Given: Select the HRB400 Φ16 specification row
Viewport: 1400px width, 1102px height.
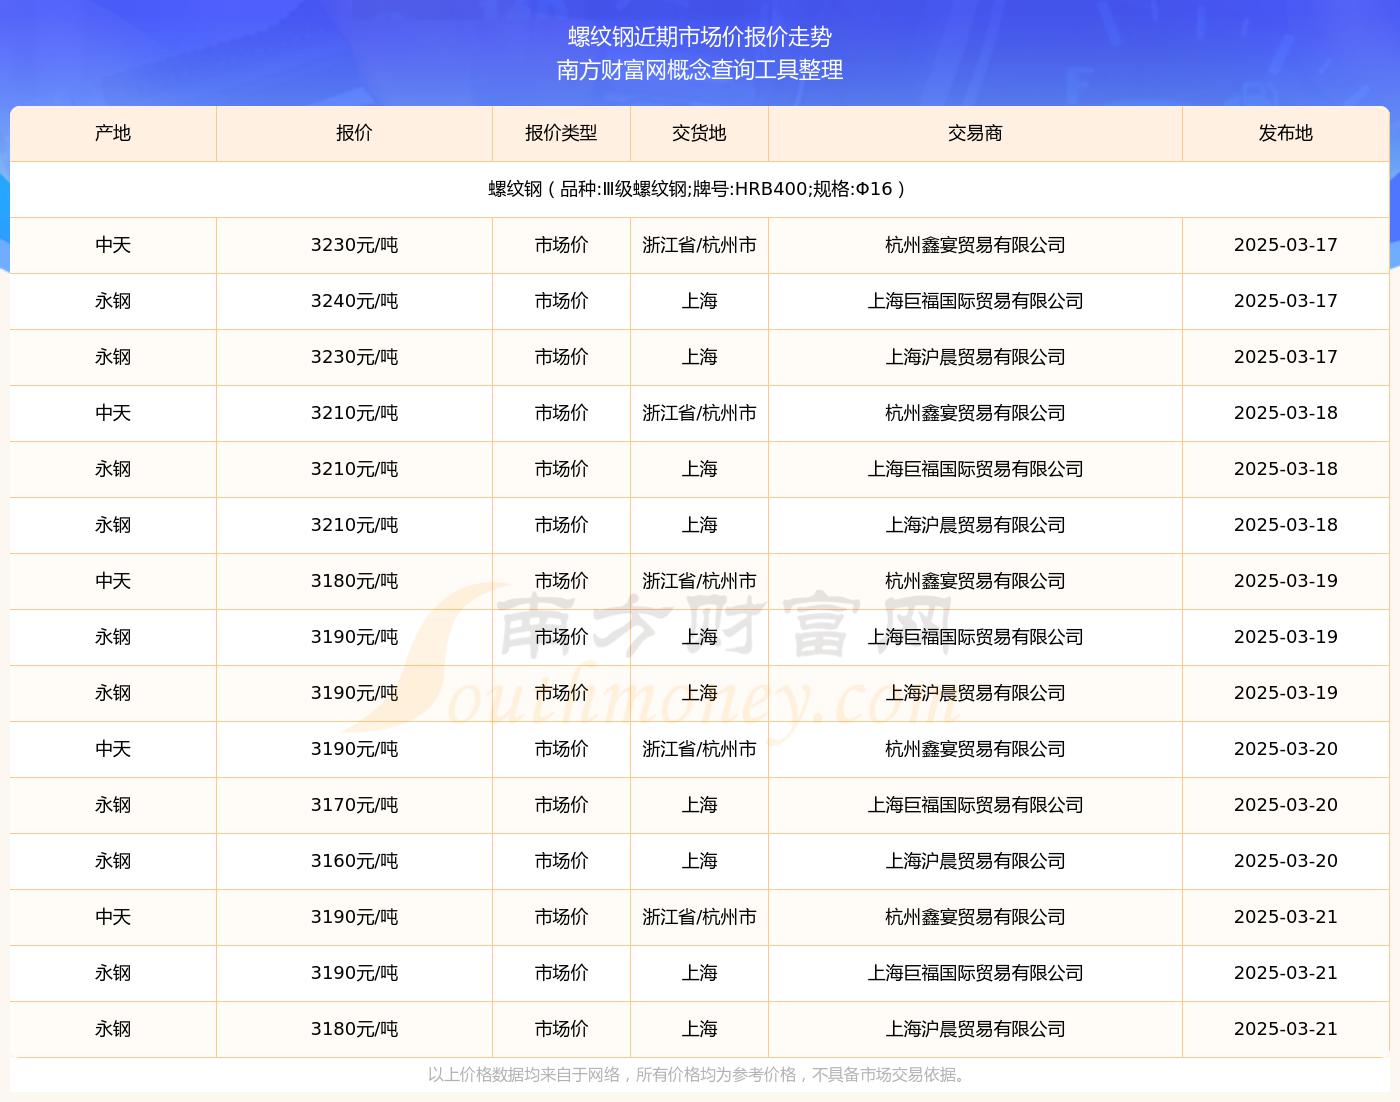Looking at the screenshot, I should point(699,189).
